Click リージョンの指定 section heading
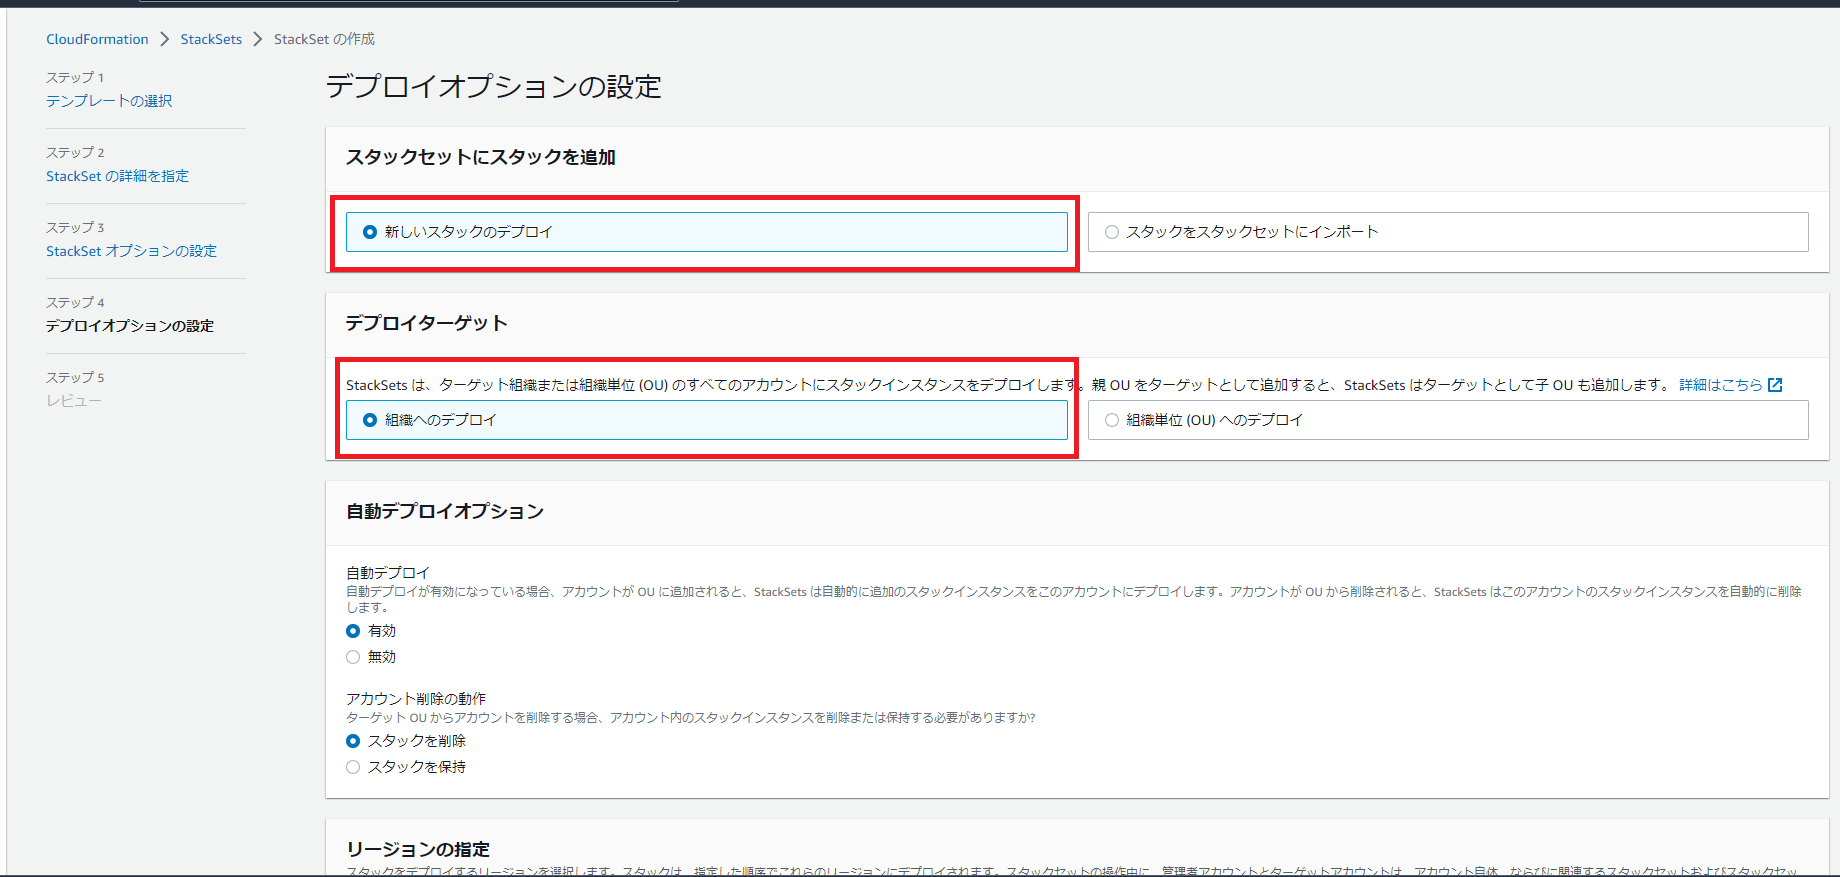Viewport: 1840px width, 877px height. pyautogui.click(x=418, y=849)
